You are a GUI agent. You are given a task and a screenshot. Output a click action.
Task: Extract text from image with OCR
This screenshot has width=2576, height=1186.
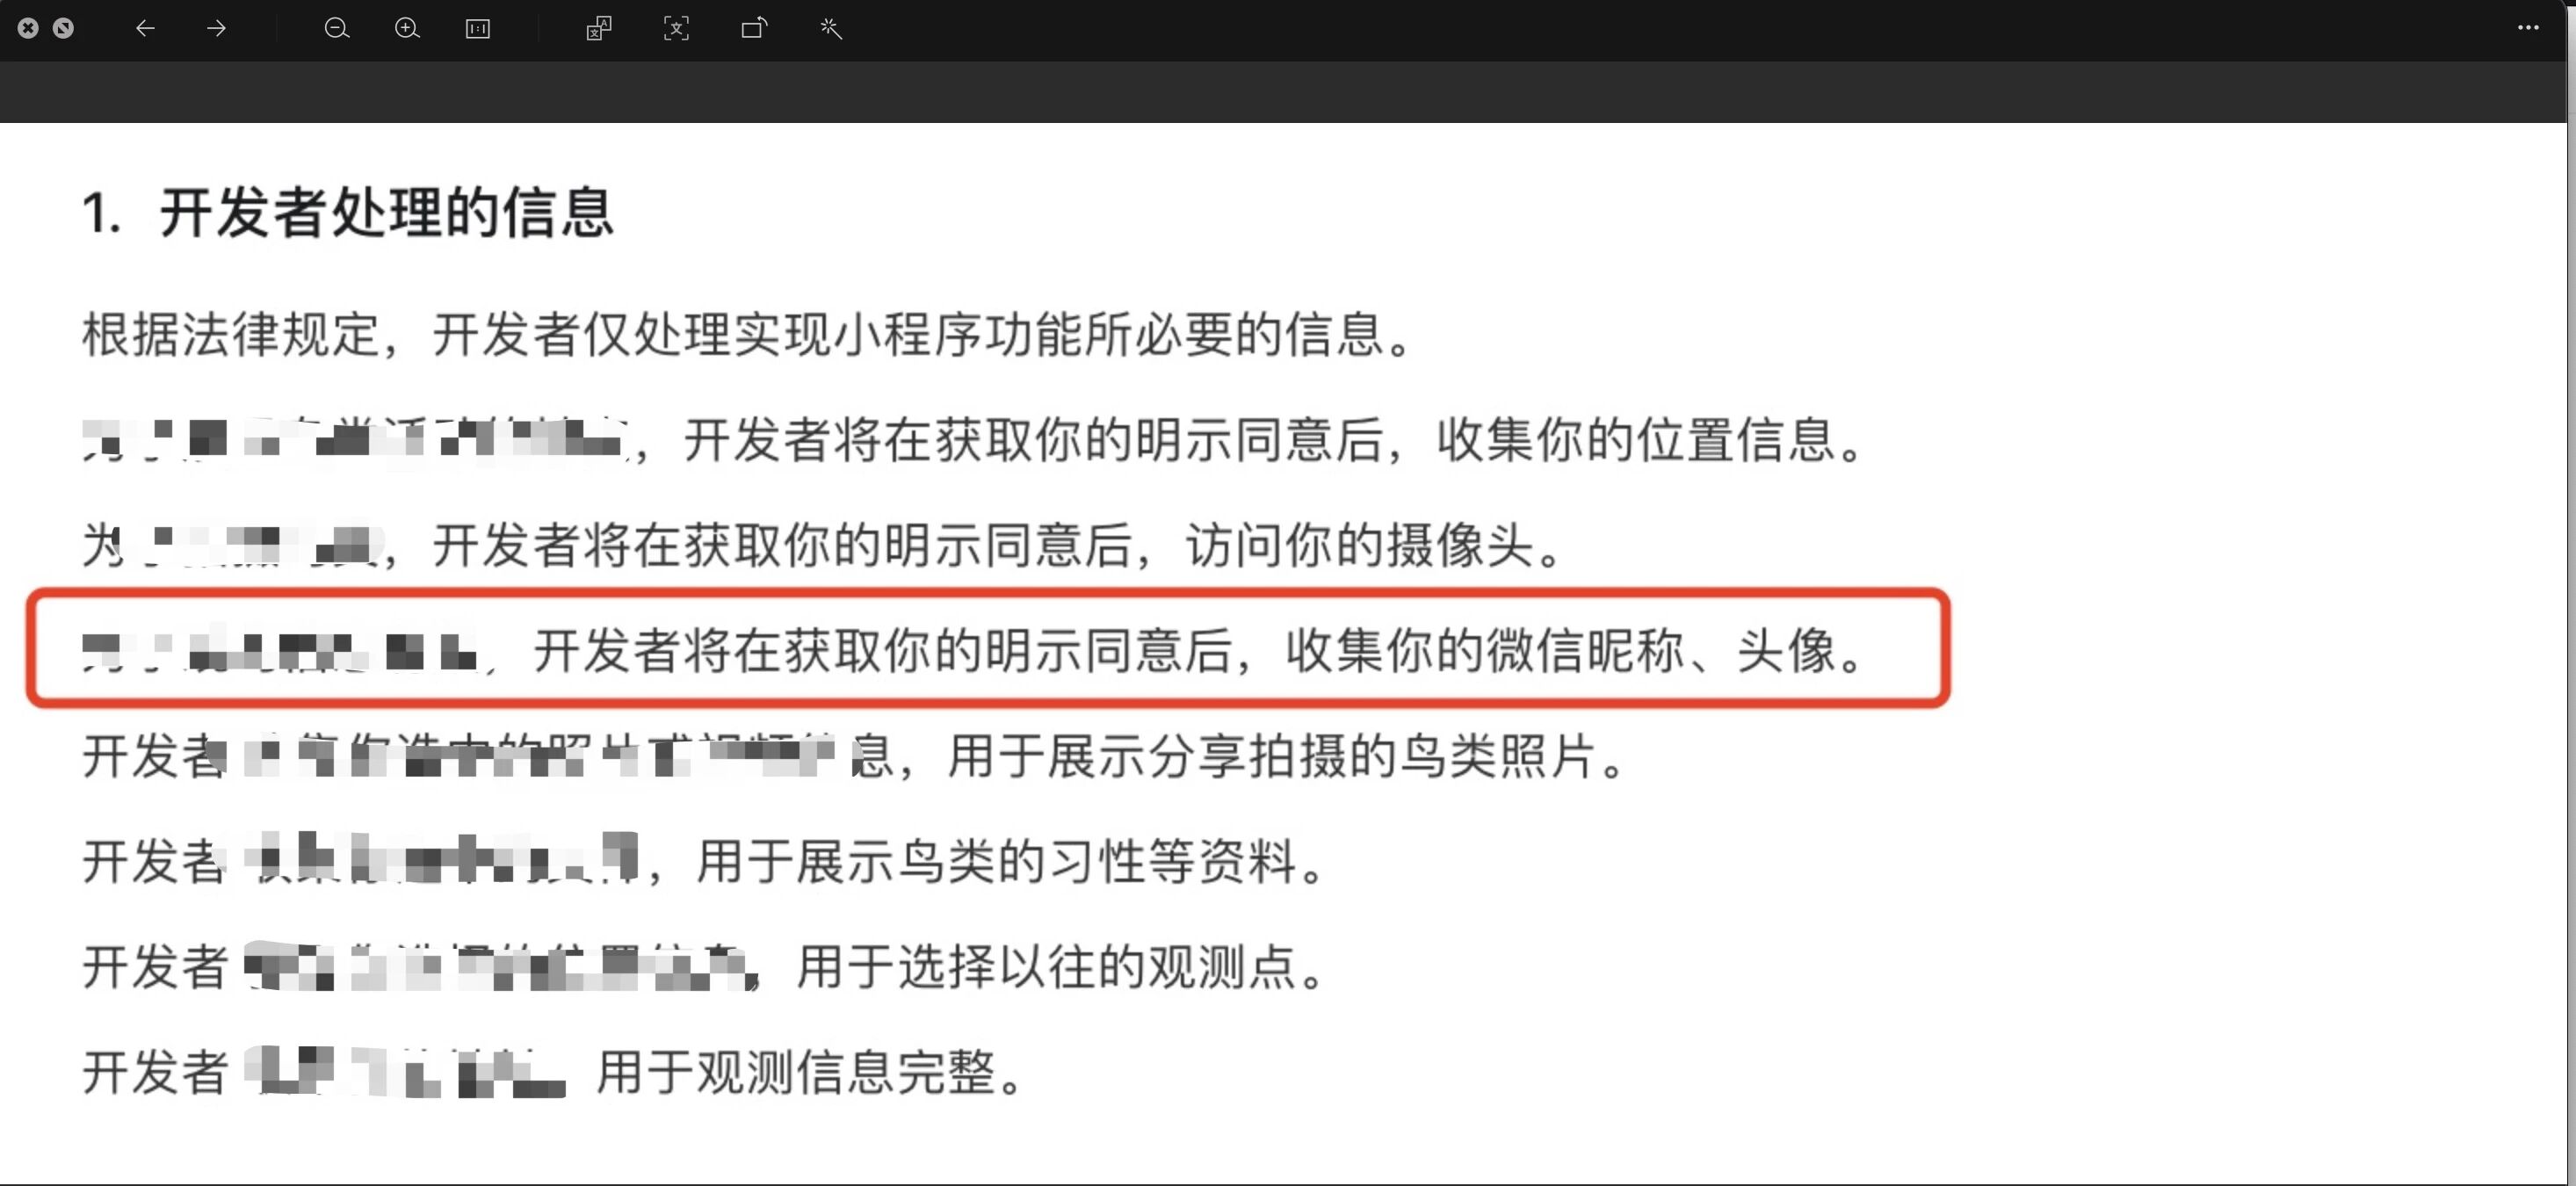[677, 28]
